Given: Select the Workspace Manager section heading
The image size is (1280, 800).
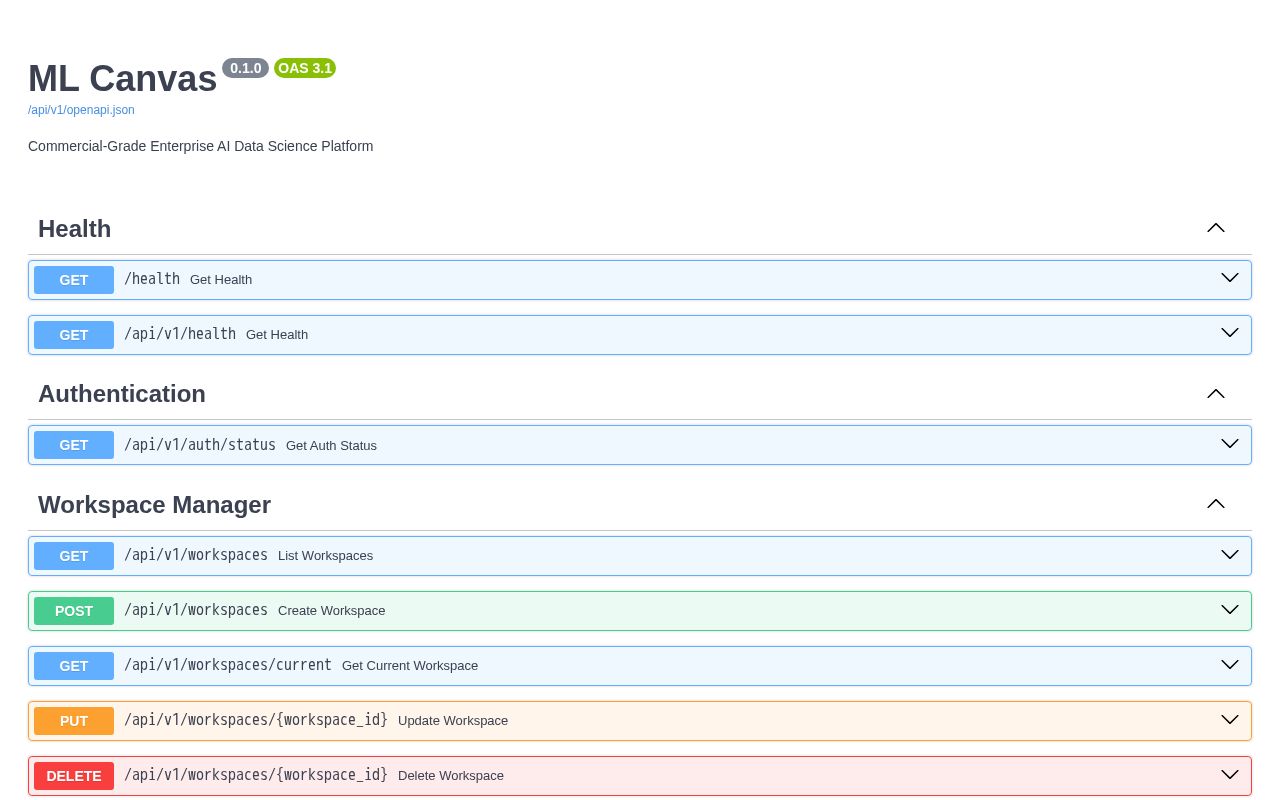Looking at the screenshot, I should [x=154, y=505].
